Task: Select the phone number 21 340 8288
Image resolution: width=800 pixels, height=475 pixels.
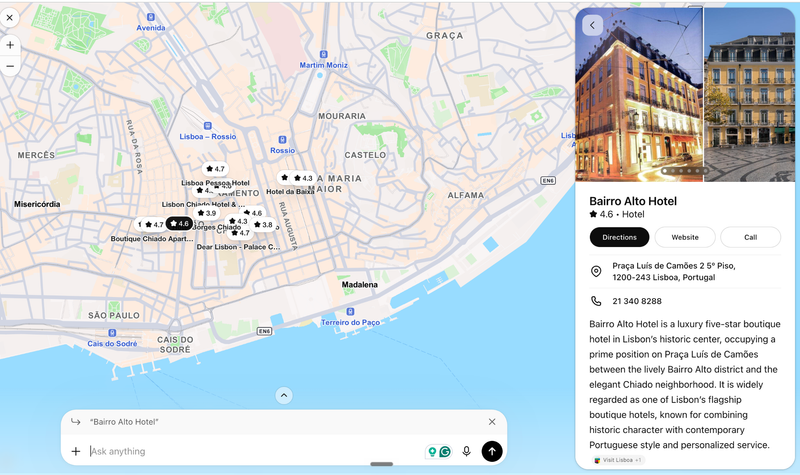Action: pos(637,301)
